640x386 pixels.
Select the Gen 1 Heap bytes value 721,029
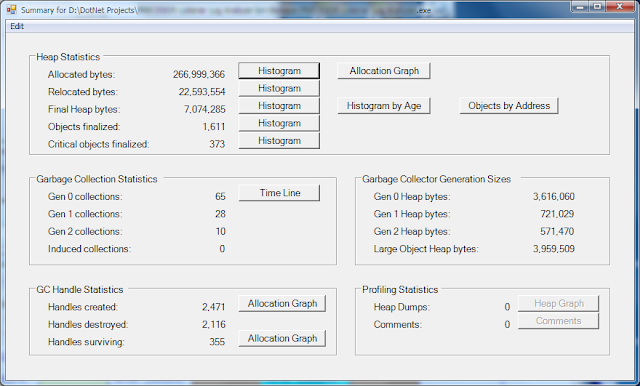pos(557,214)
